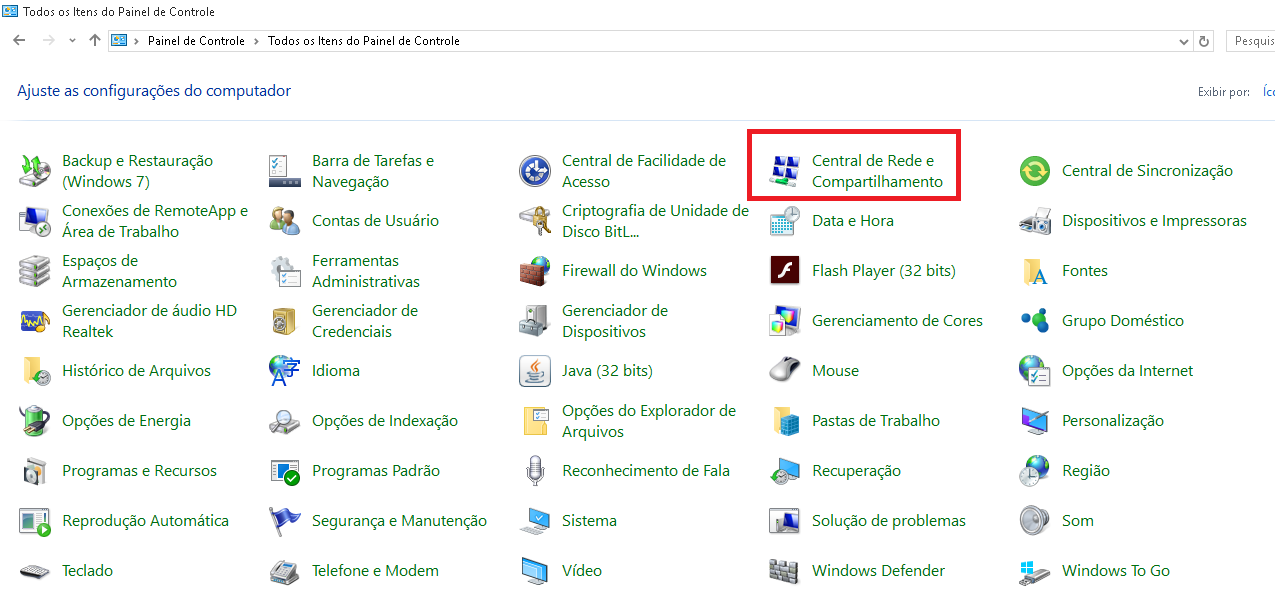The width and height of the screenshot is (1275, 616).
Task: Click the Som speaker icon
Action: 1035,521
